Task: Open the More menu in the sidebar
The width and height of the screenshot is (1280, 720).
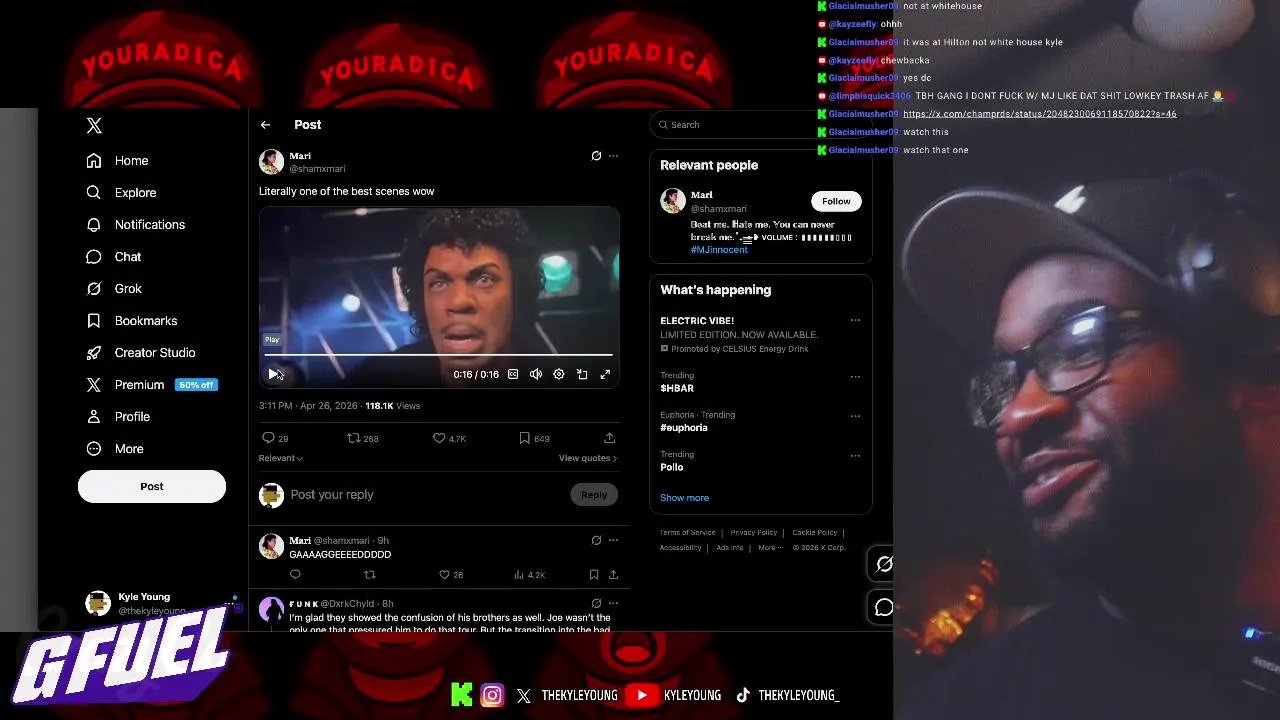Action: [x=115, y=448]
